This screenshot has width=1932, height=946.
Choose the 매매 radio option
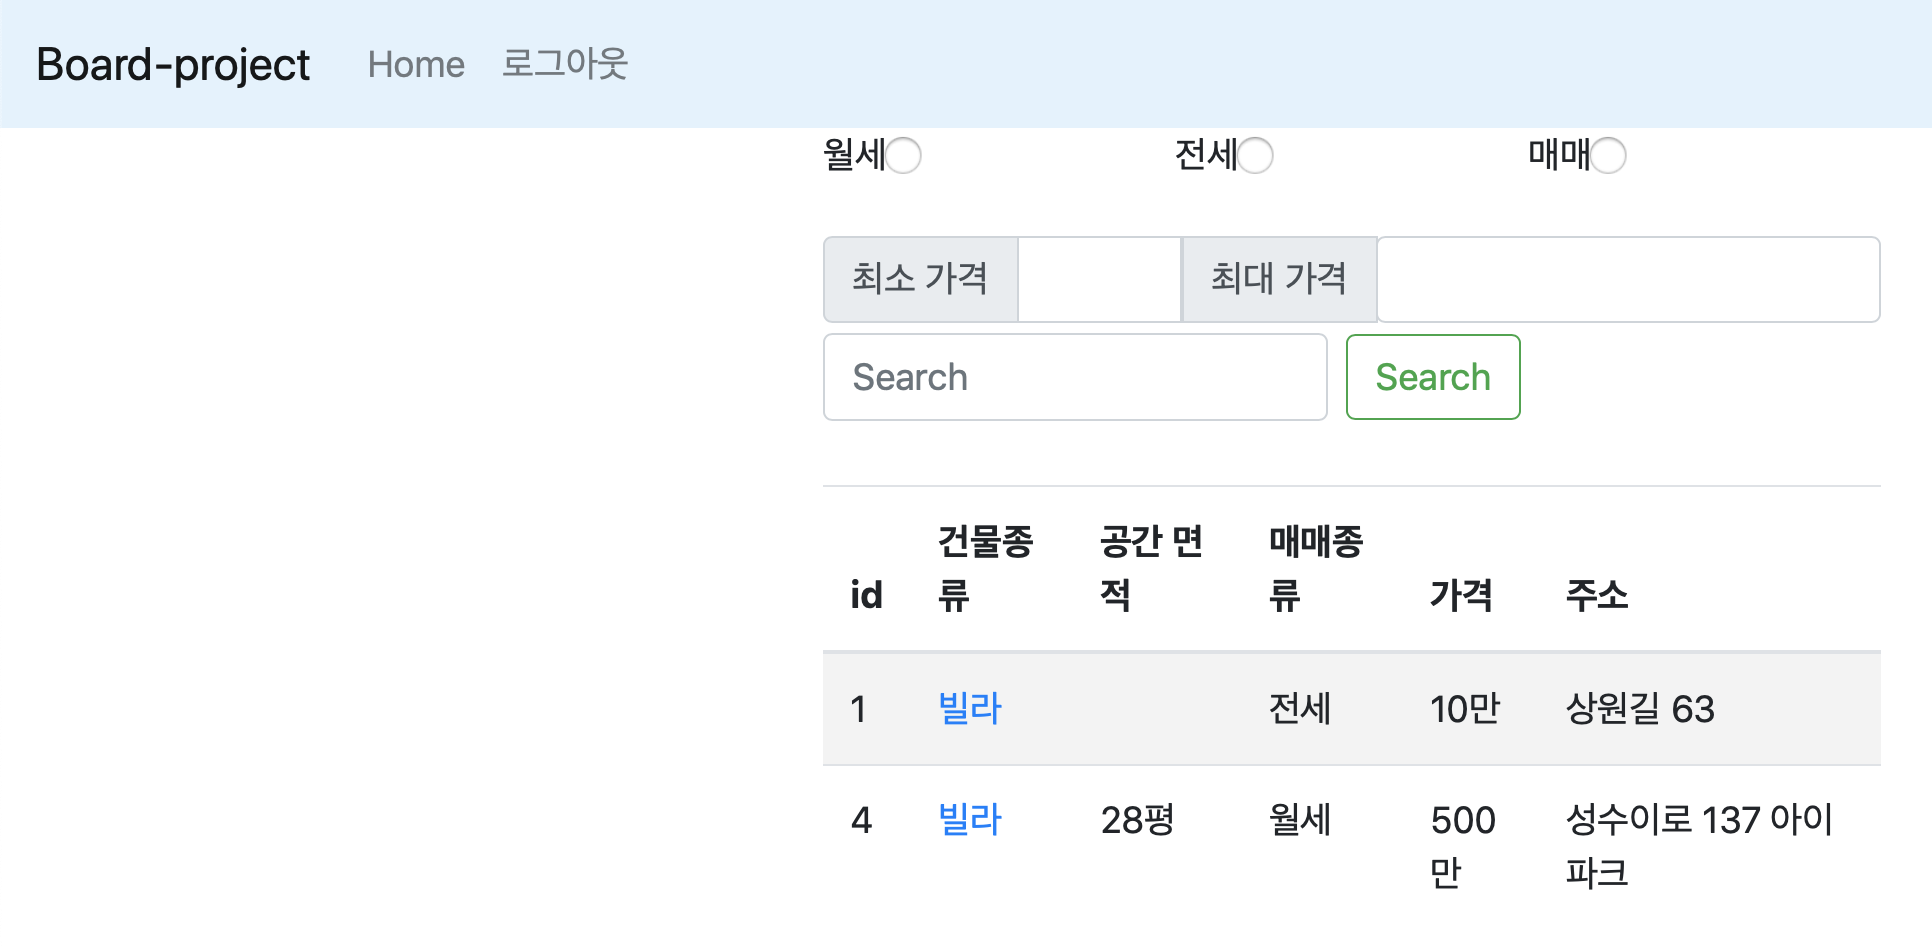click(x=1608, y=156)
